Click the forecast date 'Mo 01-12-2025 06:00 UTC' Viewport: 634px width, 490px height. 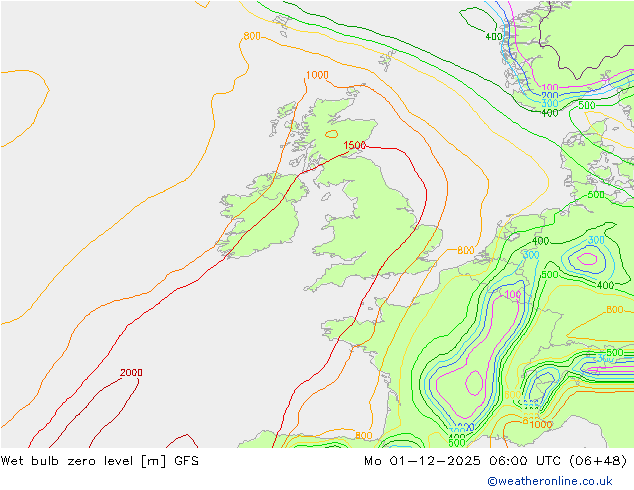point(464,461)
